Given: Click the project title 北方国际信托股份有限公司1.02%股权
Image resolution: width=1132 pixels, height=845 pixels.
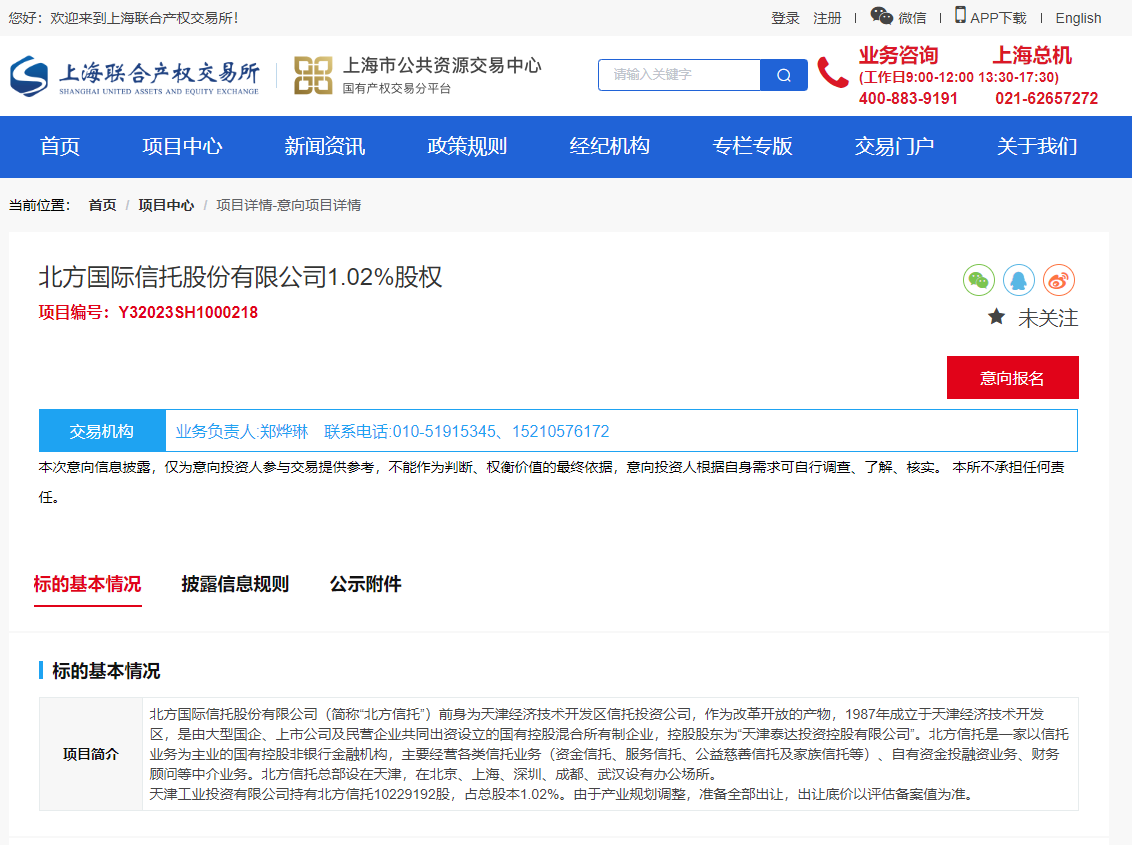Looking at the screenshot, I should [x=240, y=277].
